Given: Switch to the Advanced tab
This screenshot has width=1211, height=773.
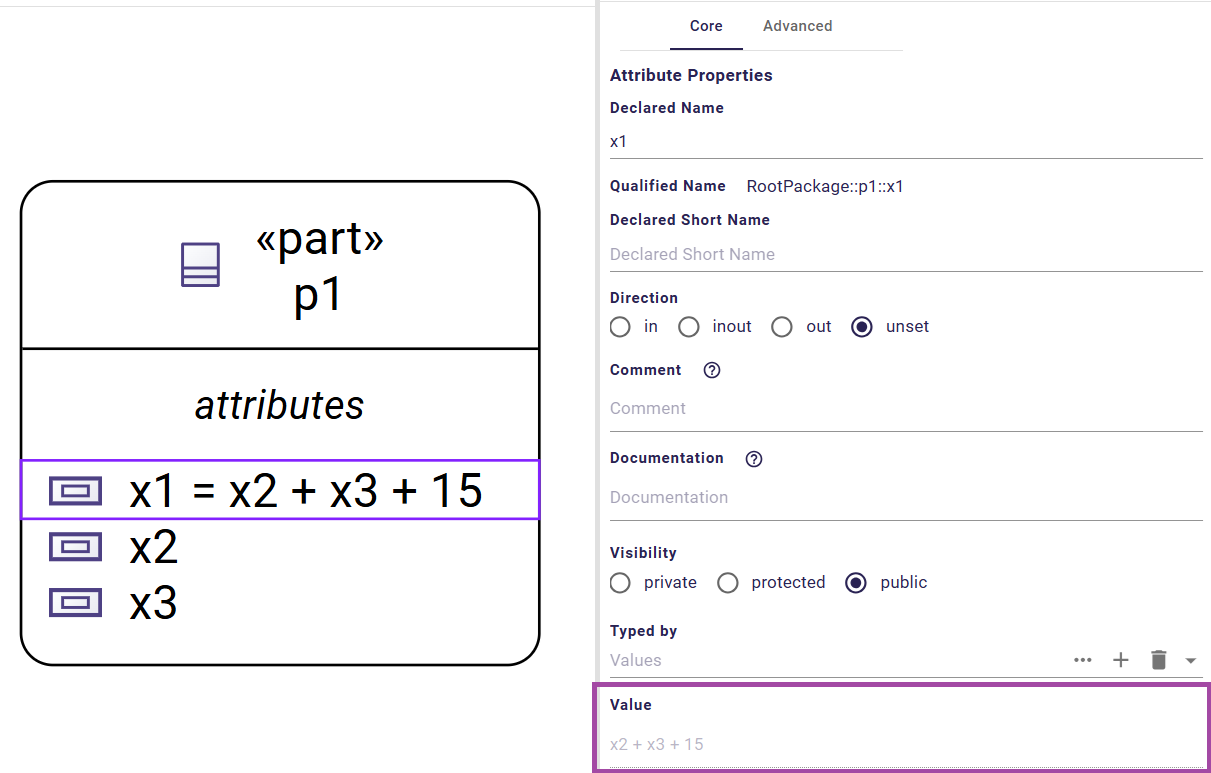Looking at the screenshot, I should coord(797,26).
